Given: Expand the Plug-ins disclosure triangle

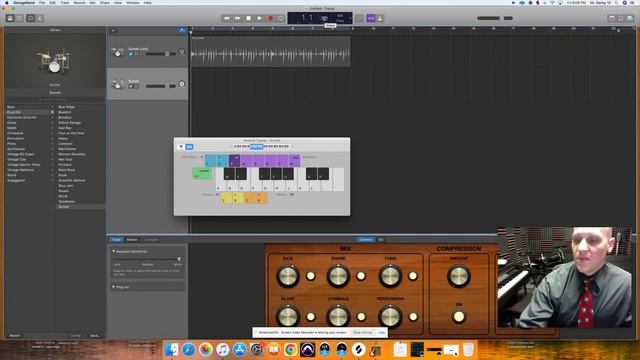Looking at the screenshot, I should (113, 287).
